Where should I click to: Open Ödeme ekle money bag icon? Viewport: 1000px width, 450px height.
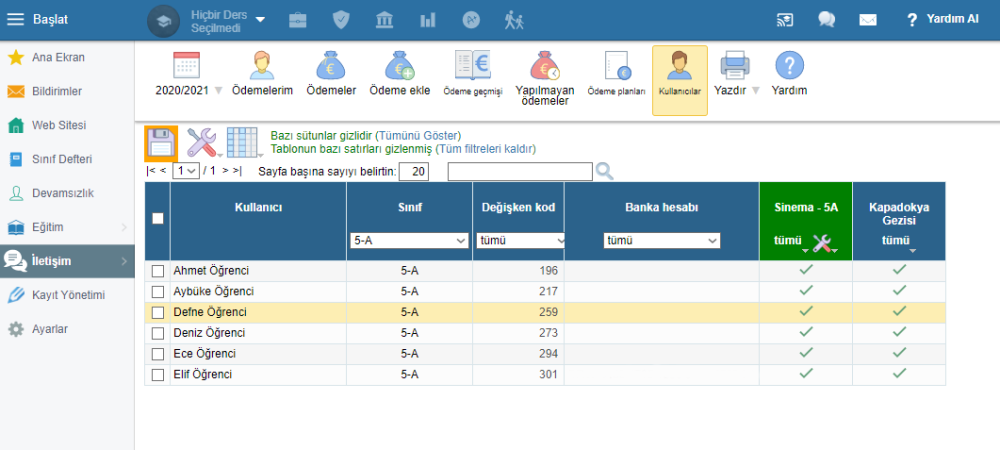(399, 66)
